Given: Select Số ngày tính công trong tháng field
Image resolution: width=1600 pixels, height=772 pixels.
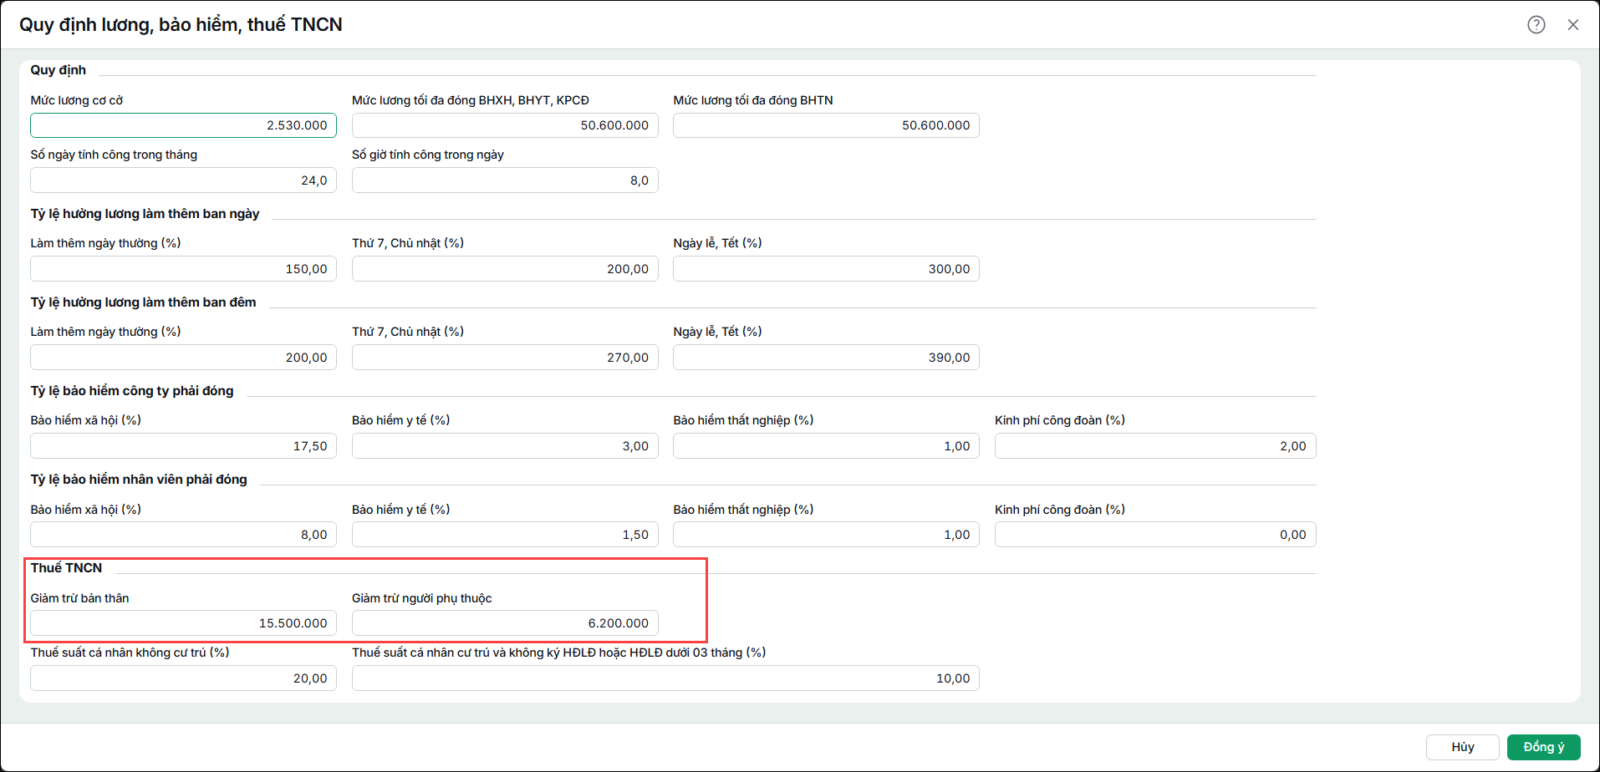Looking at the screenshot, I should [183, 180].
